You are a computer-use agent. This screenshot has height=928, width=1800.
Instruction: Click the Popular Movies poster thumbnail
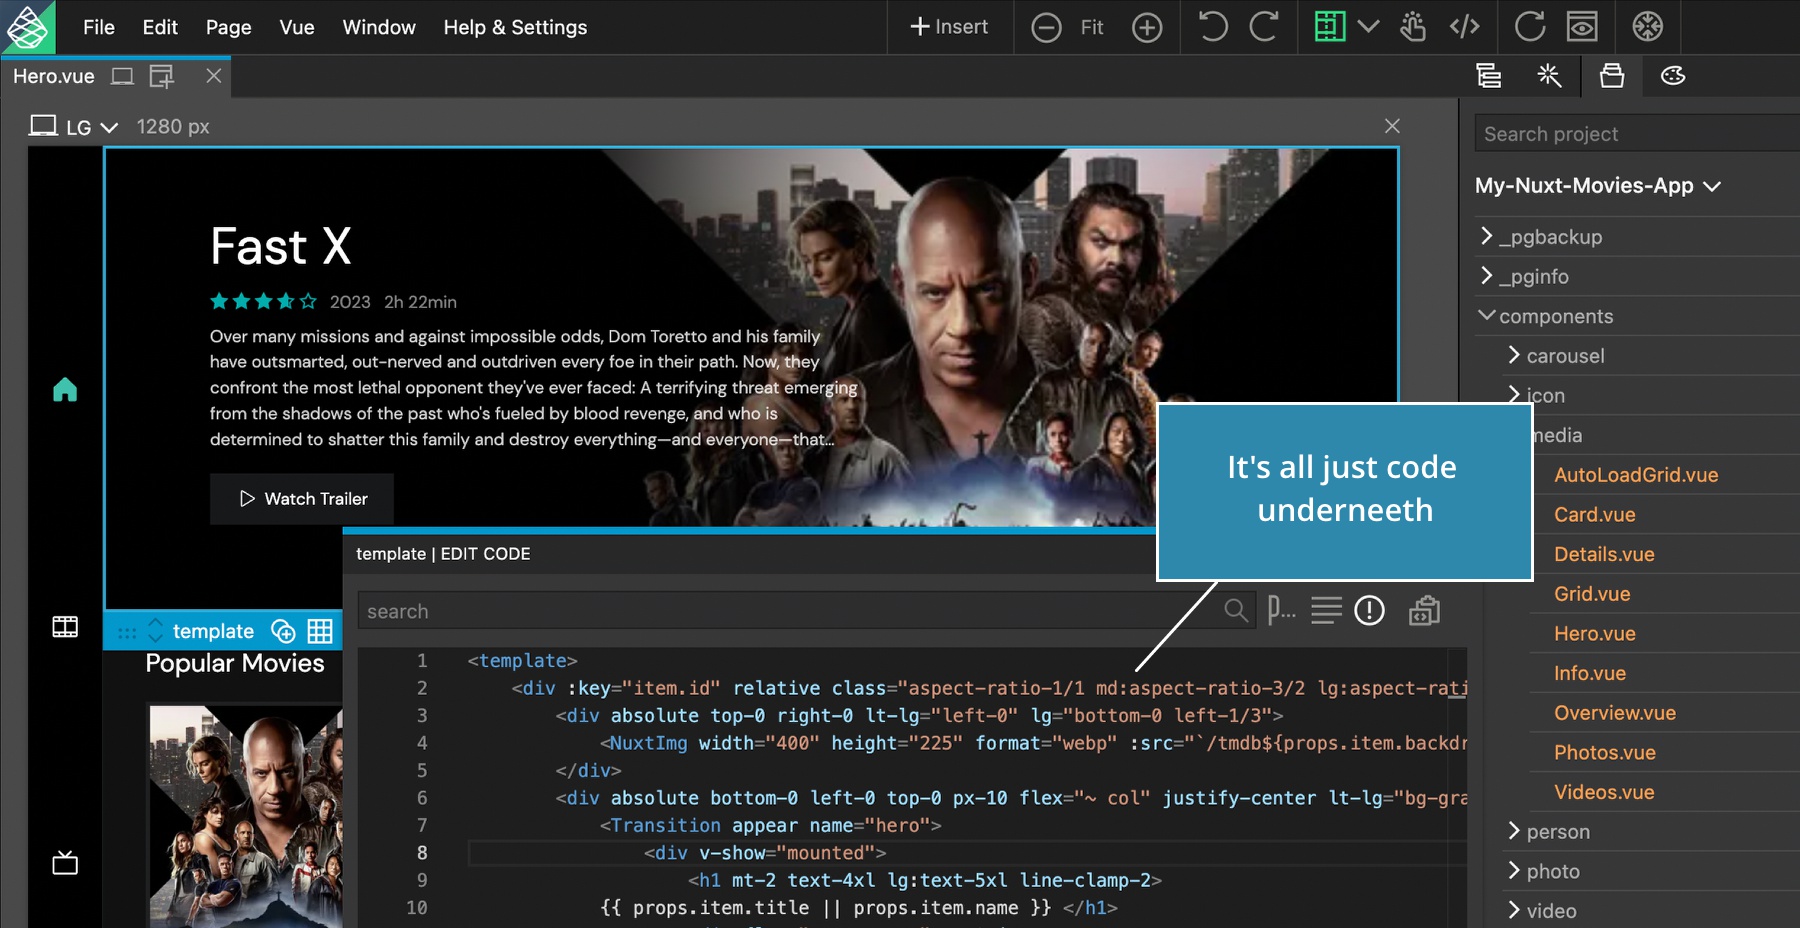tap(246, 815)
